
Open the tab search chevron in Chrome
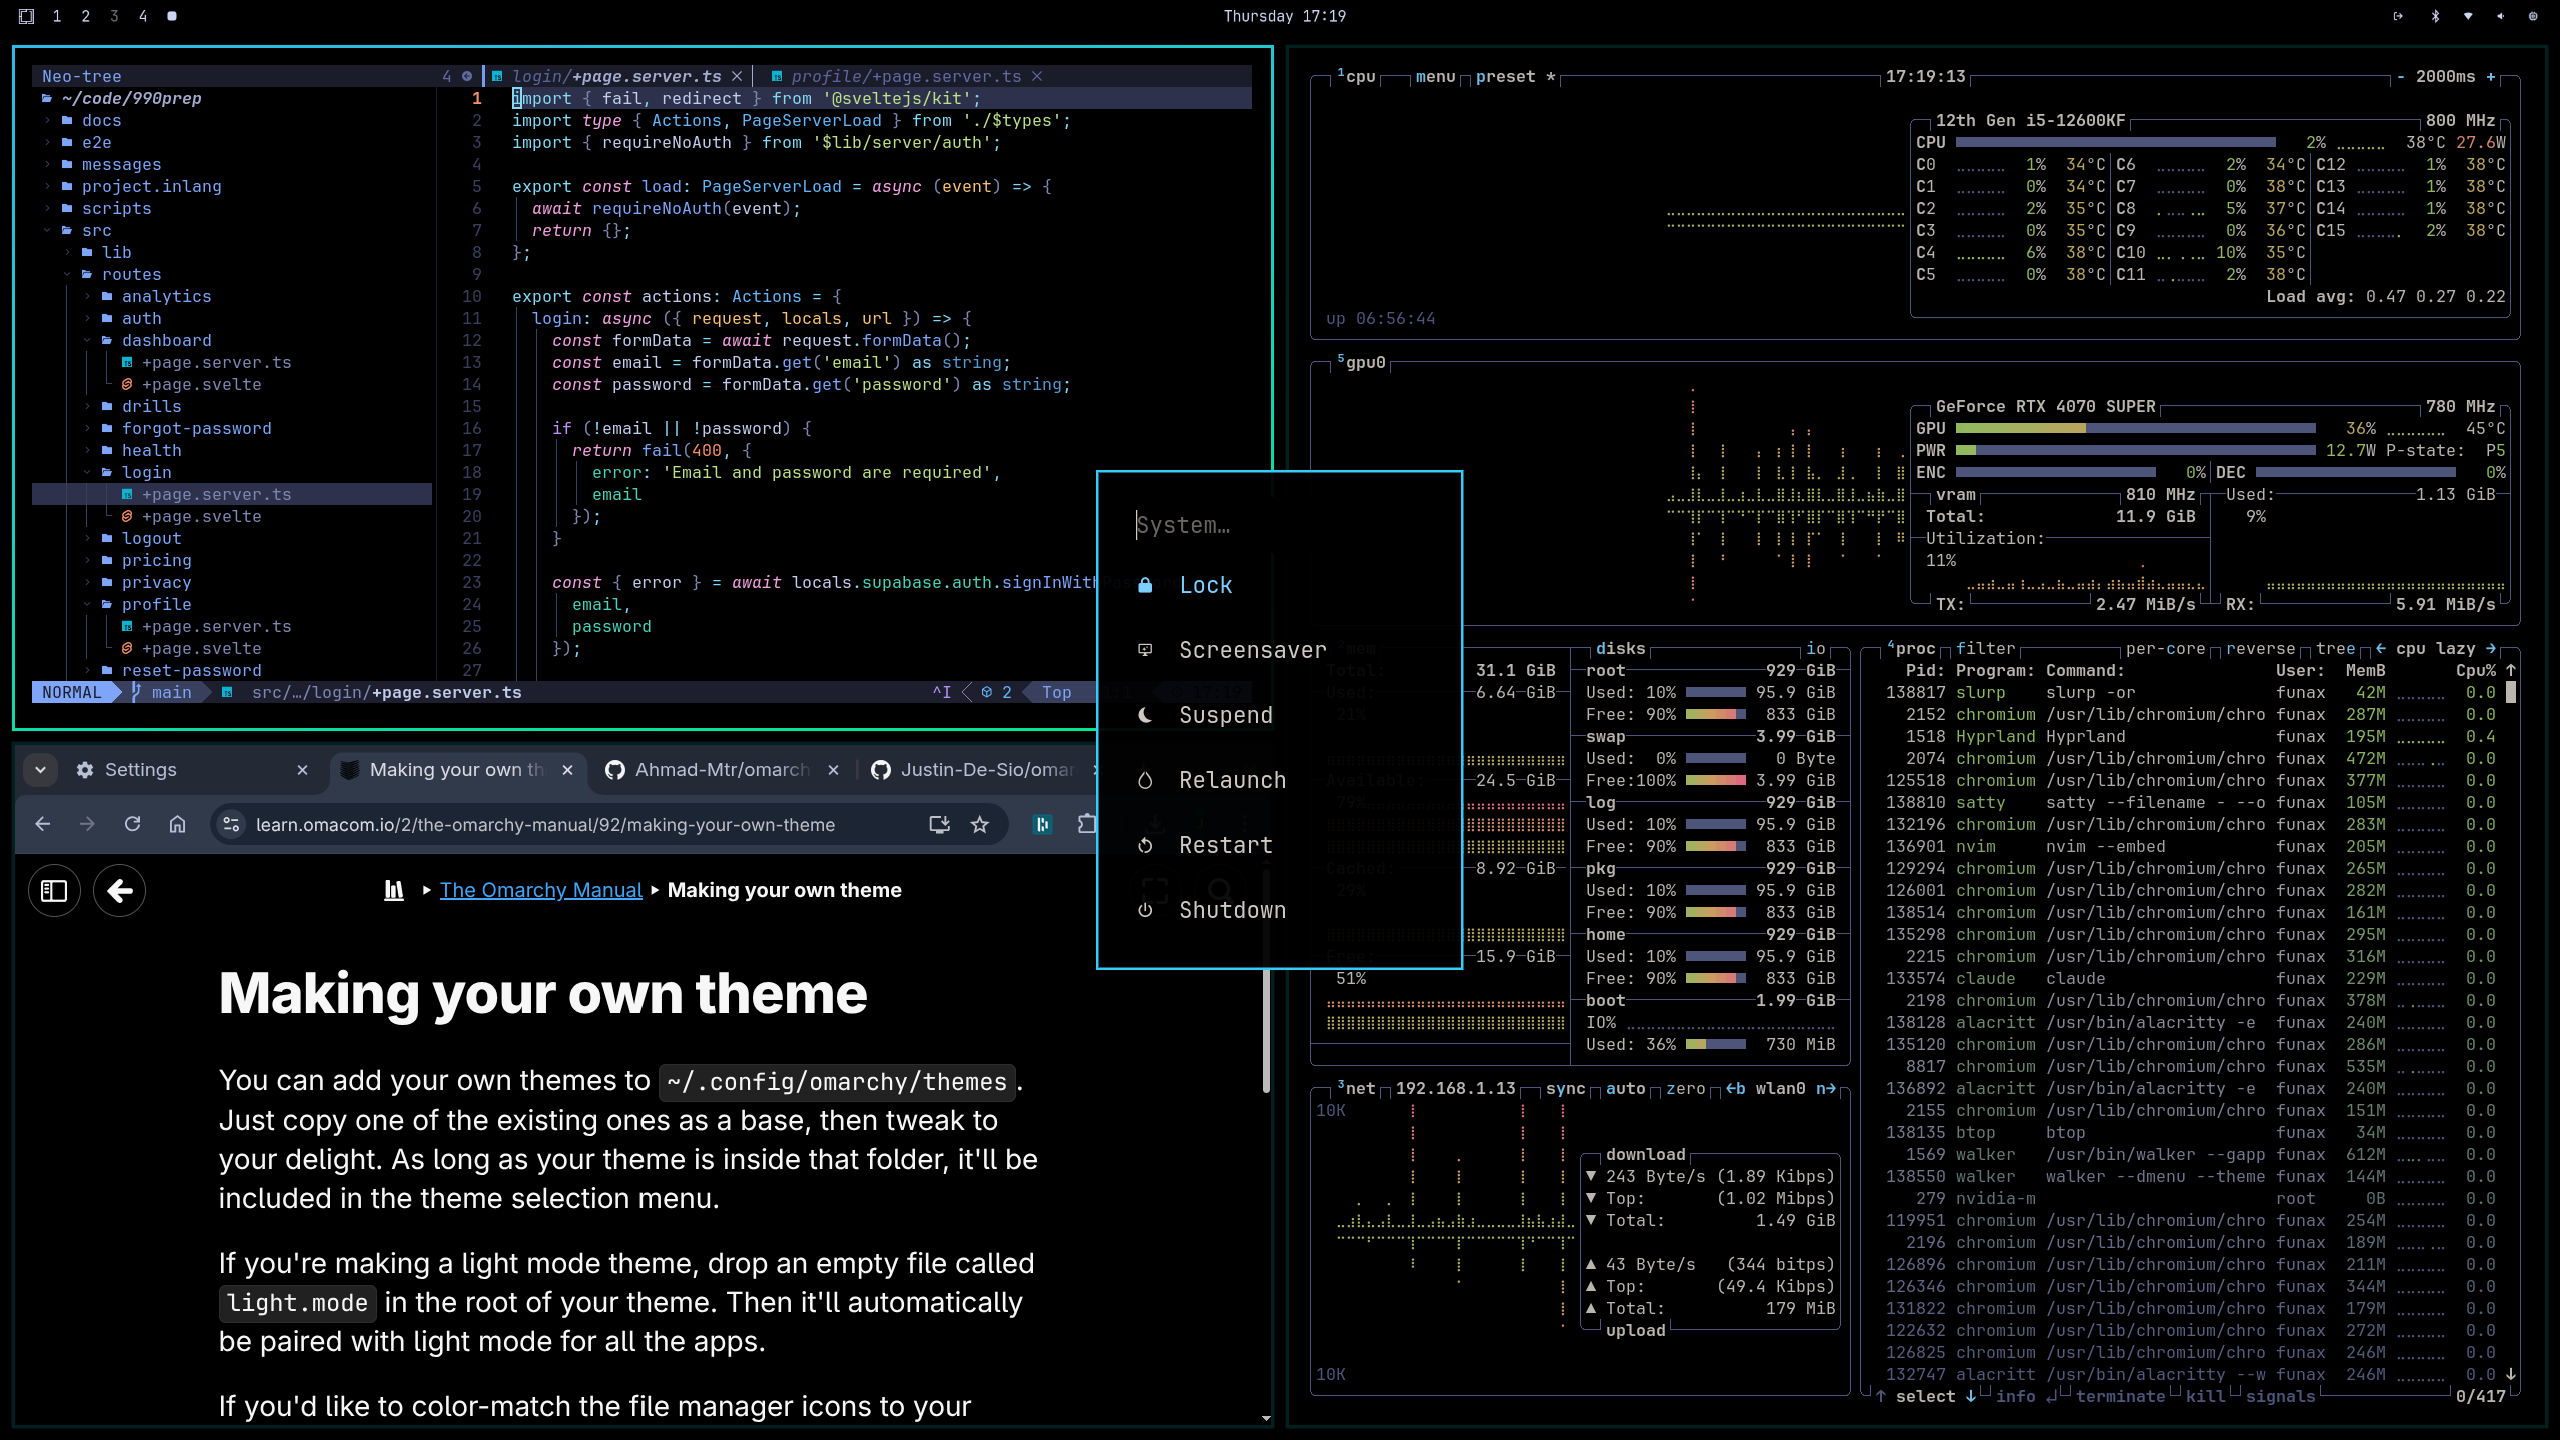41,770
